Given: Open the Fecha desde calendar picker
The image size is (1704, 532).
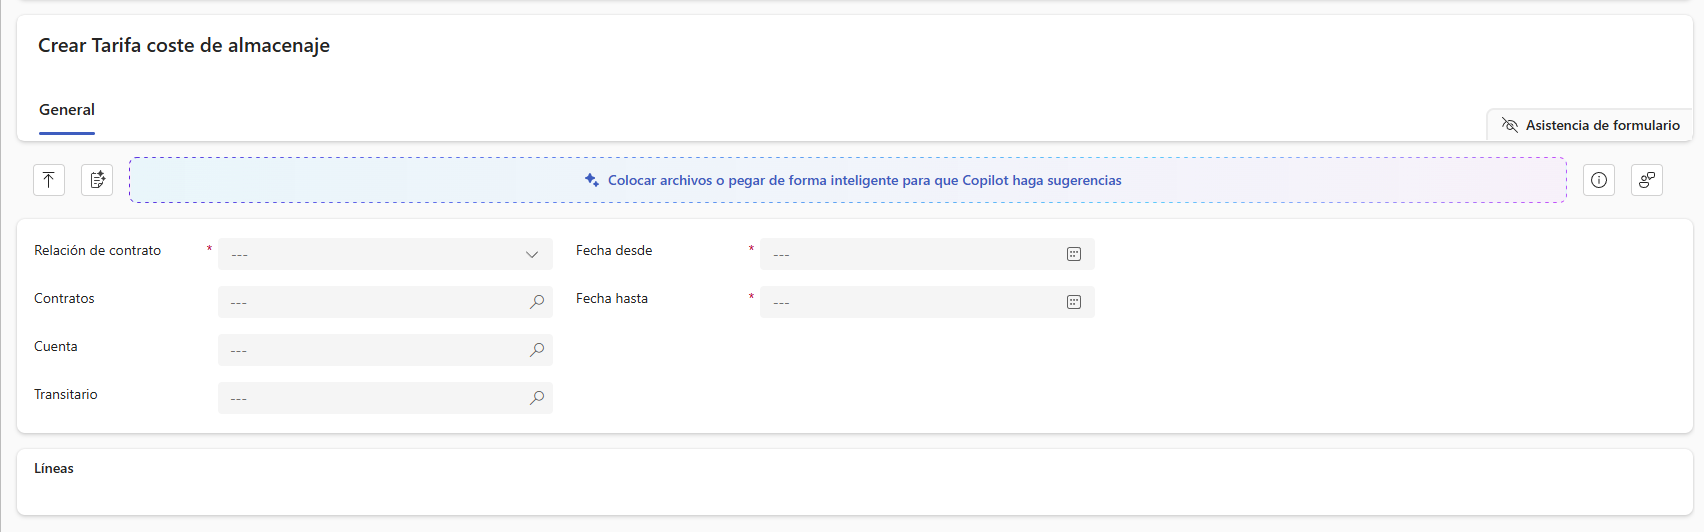Looking at the screenshot, I should click(x=1074, y=254).
